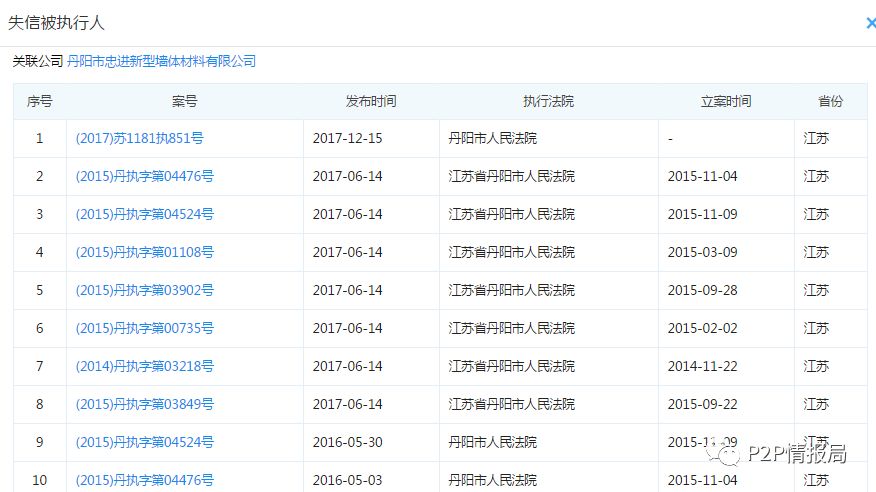Viewport: 876px width, 492px height.
Task: Click the 序号 column header
Action: point(40,101)
